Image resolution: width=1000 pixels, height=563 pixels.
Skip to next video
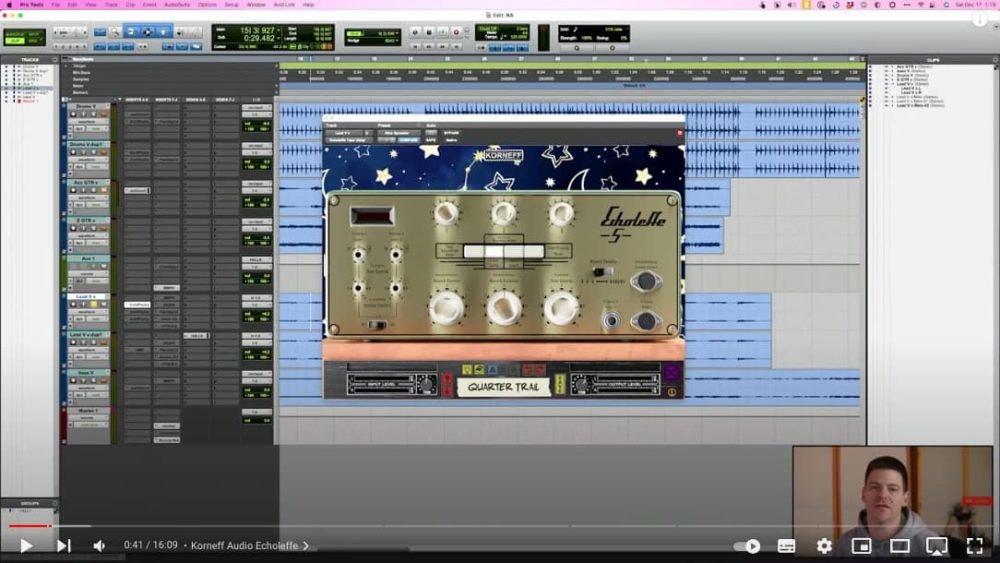tap(63, 546)
